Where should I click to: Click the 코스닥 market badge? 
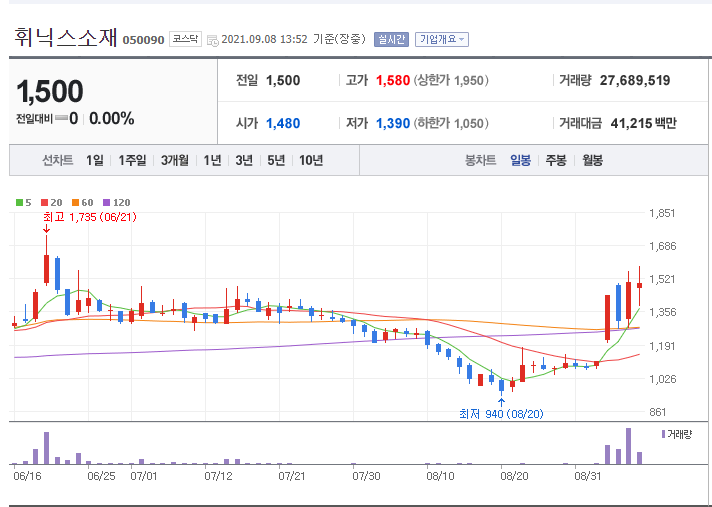(185, 39)
